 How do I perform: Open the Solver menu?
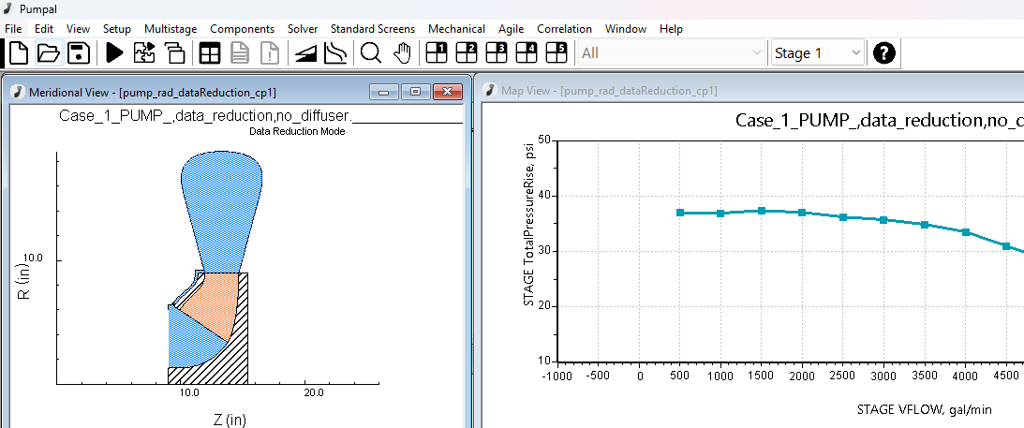click(x=302, y=29)
